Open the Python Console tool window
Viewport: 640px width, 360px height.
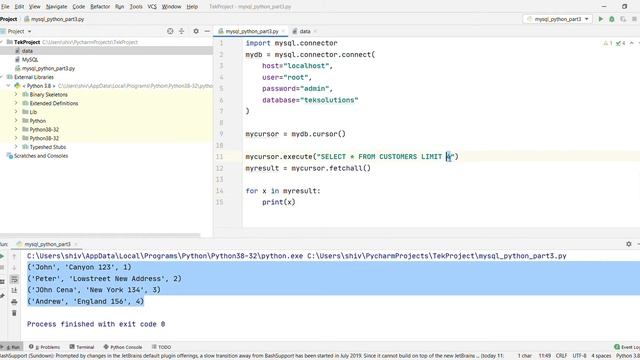coord(122,347)
